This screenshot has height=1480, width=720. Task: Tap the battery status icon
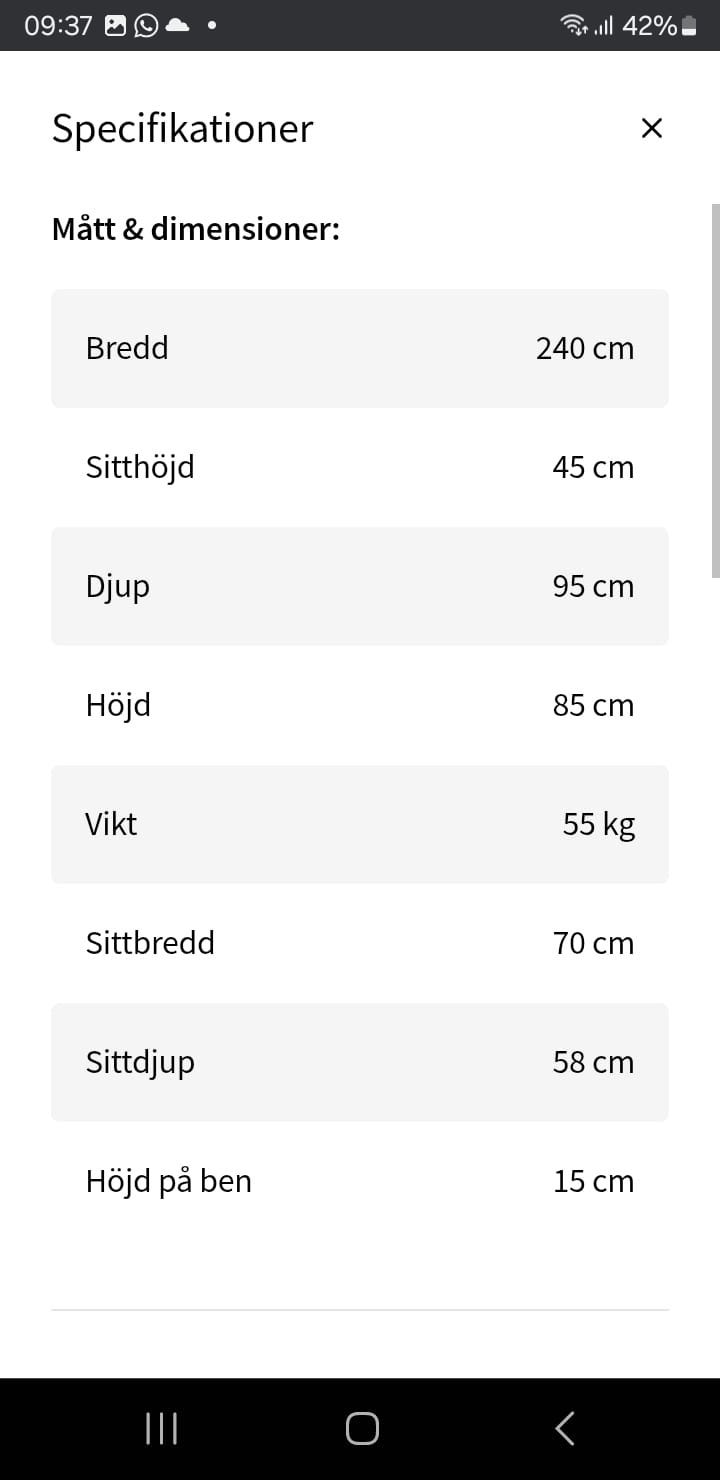pos(689,26)
